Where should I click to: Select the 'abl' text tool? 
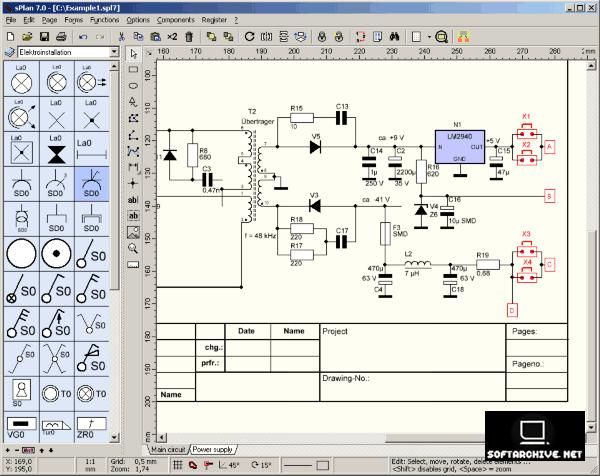[133, 200]
